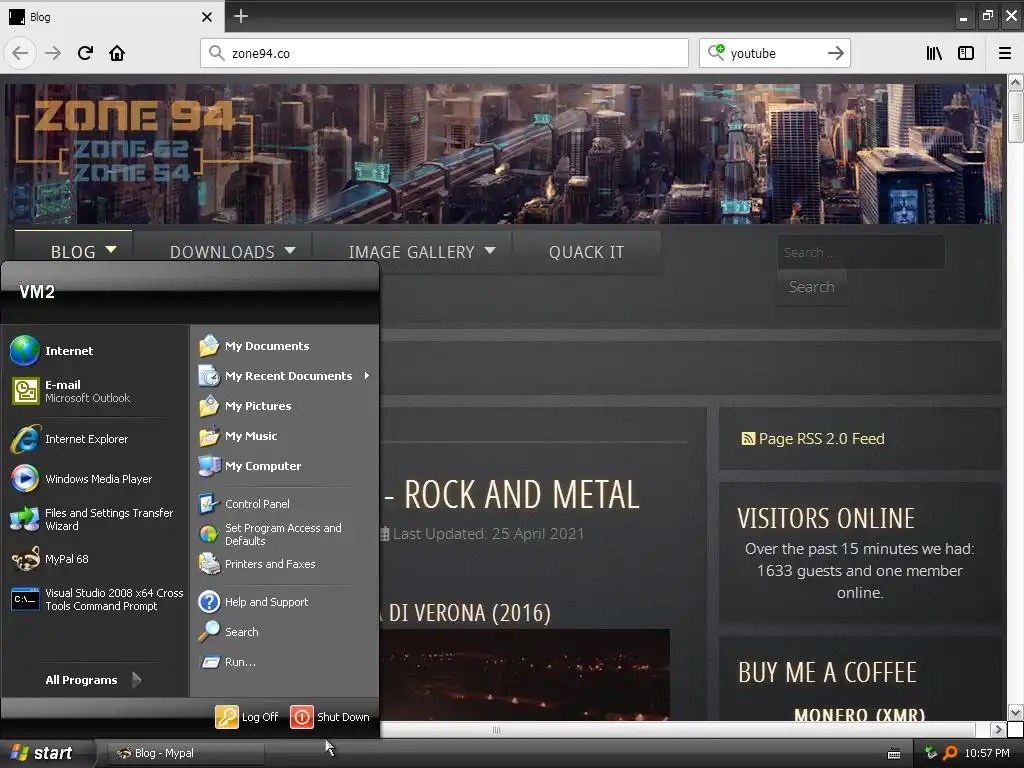This screenshot has height=768, width=1024.
Task: Click the website Search text field
Action: pyautogui.click(x=861, y=252)
